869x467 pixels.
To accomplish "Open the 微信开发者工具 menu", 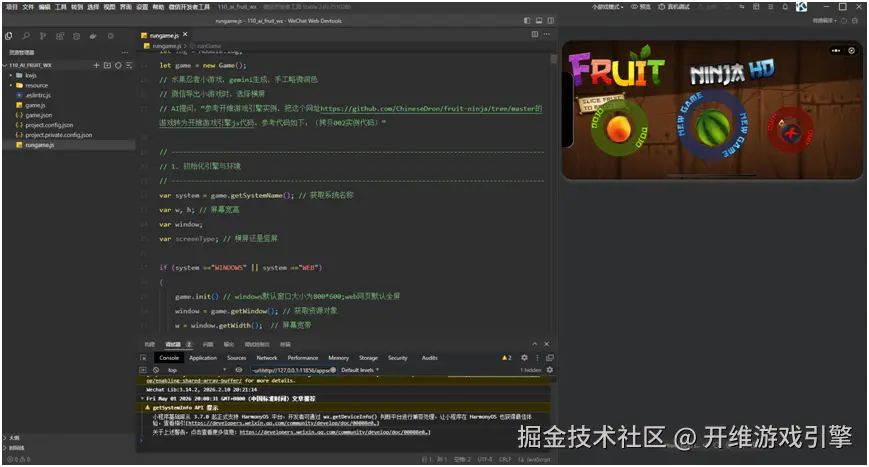I will point(189,7).
